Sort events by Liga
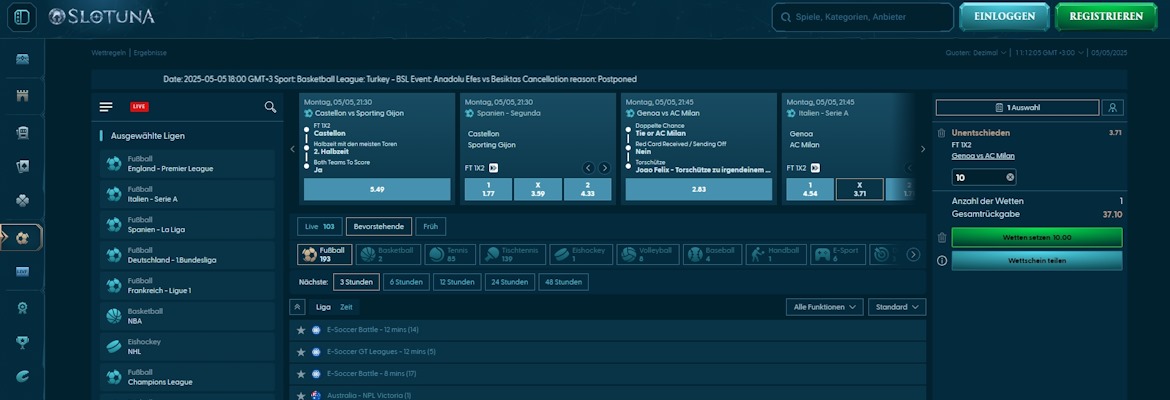1170x400 pixels. click(322, 307)
